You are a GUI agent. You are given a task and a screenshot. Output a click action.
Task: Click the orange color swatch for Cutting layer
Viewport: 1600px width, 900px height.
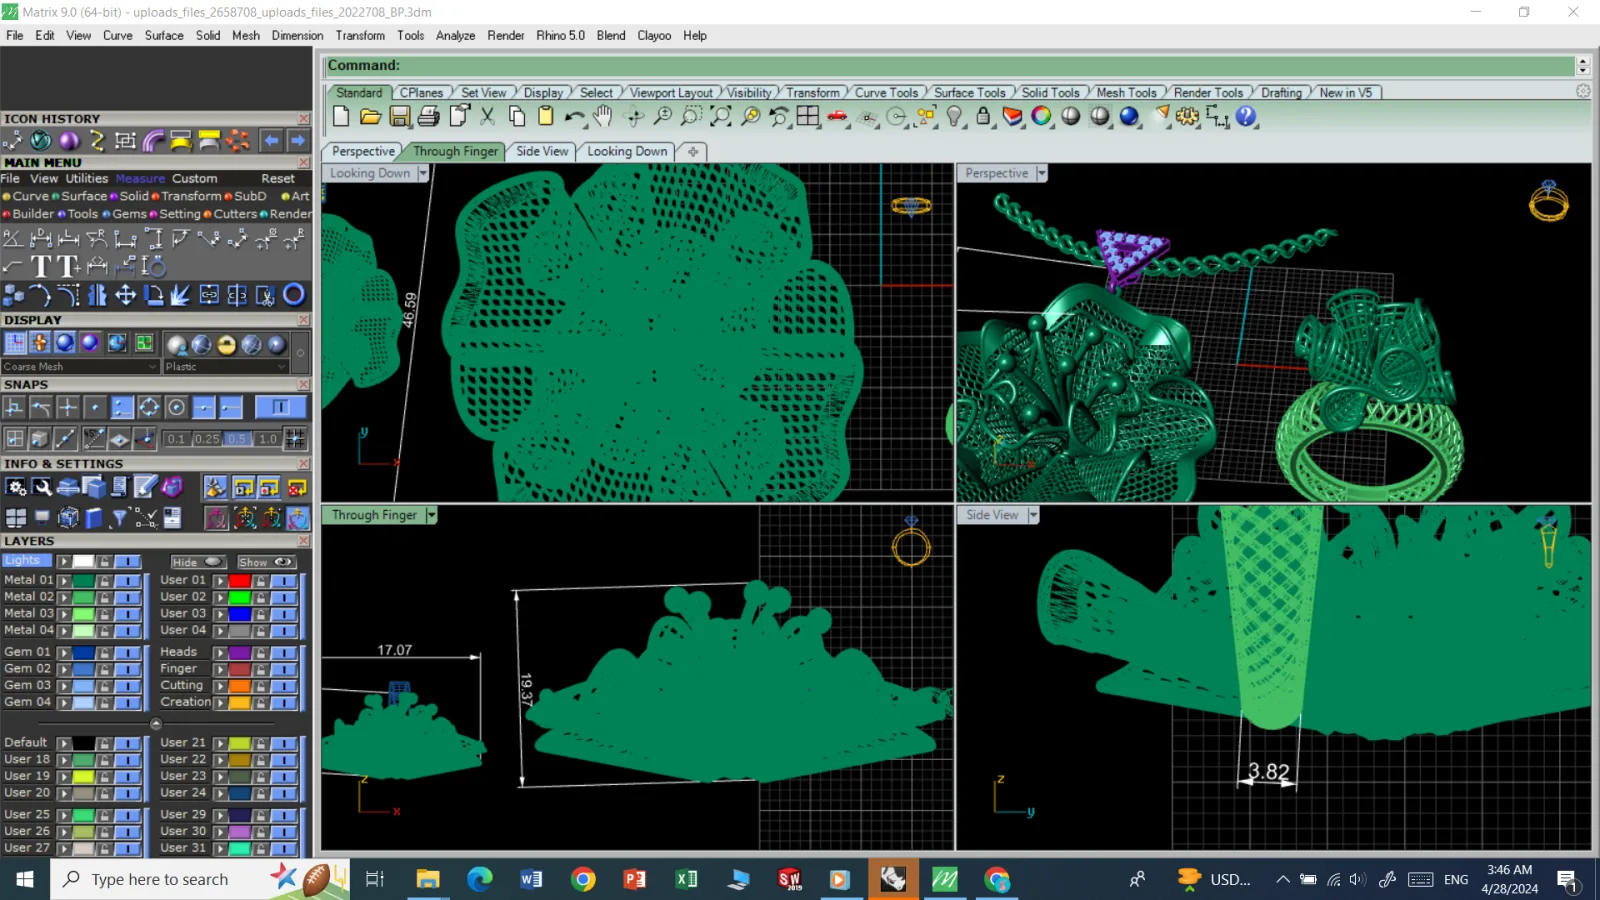point(239,686)
